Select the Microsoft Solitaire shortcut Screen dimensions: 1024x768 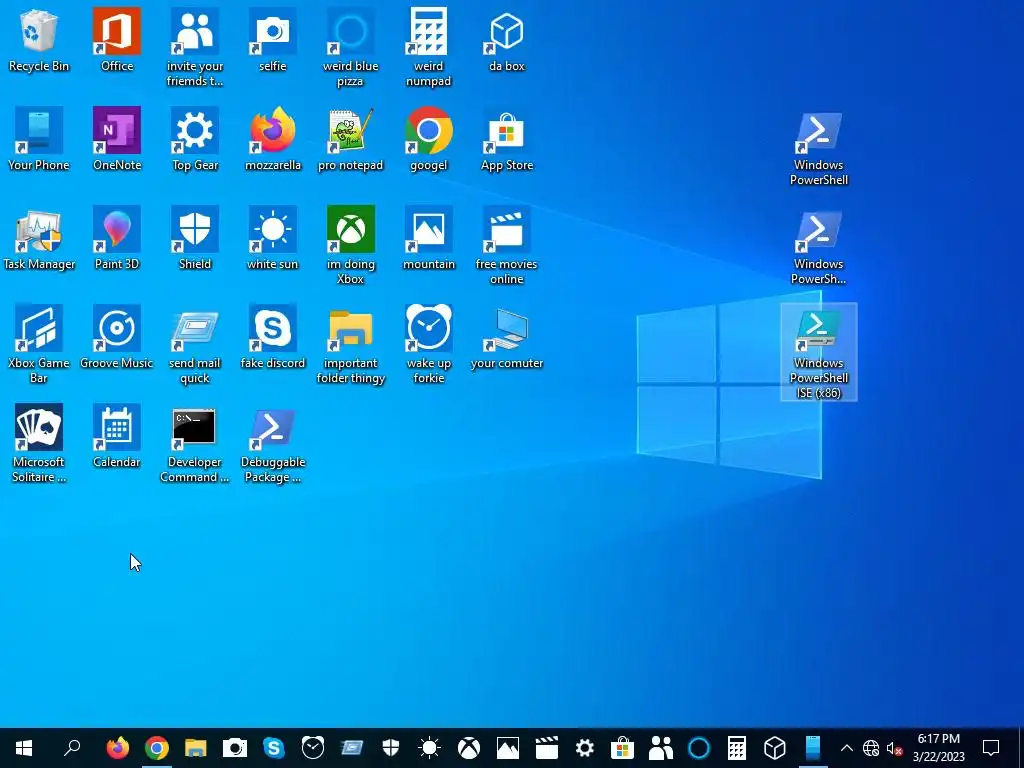click(39, 443)
